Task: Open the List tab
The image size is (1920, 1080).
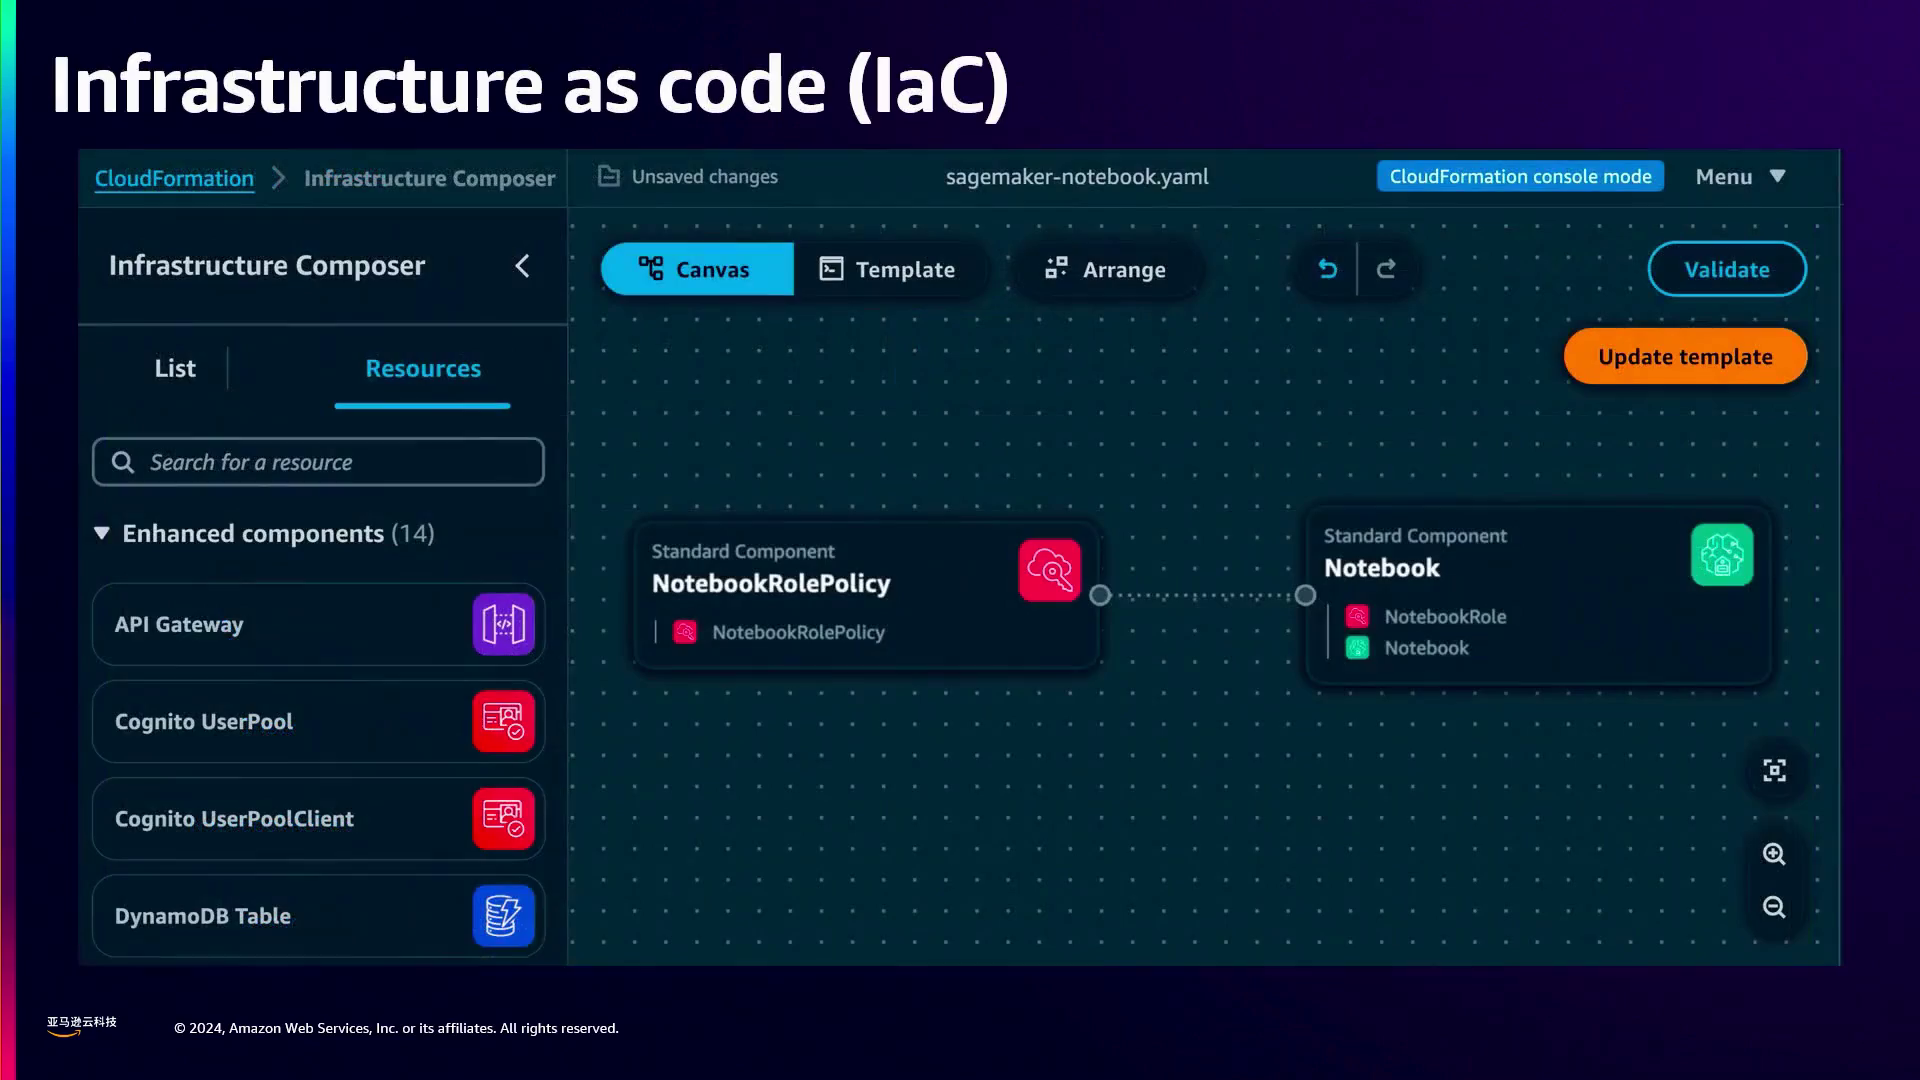Action: click(175, 369)
